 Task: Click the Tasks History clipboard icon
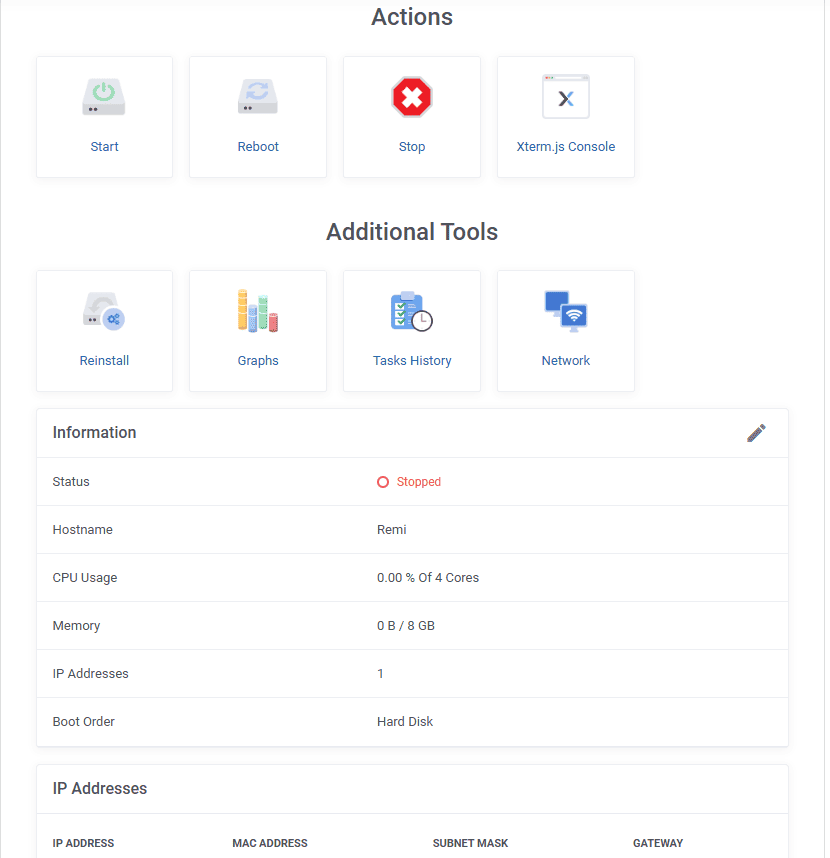pos(412,311)
